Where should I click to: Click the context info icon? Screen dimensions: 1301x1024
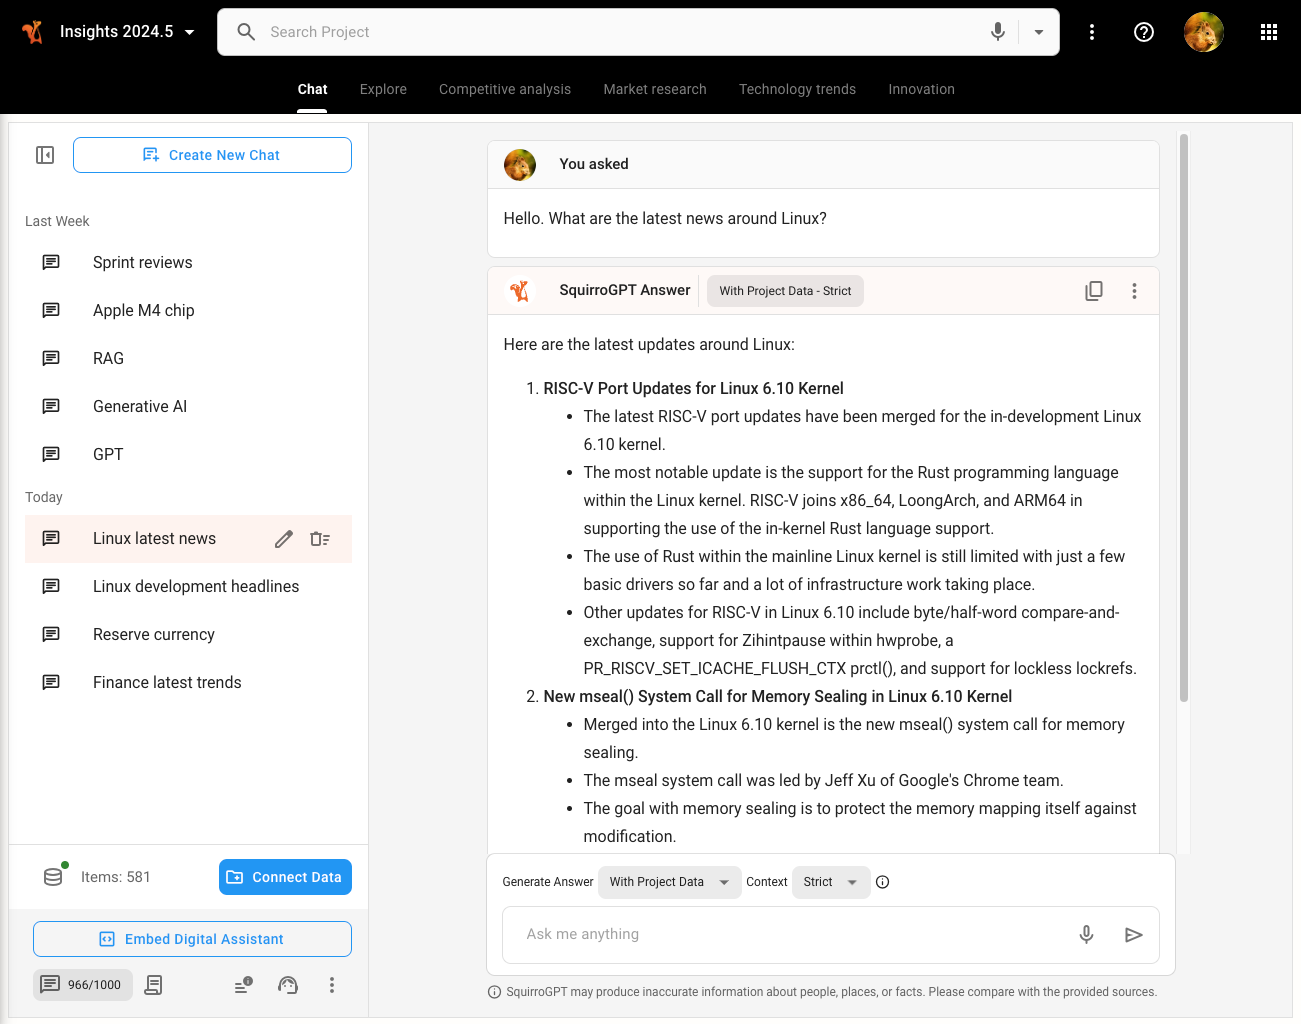[x=882, y=882]
